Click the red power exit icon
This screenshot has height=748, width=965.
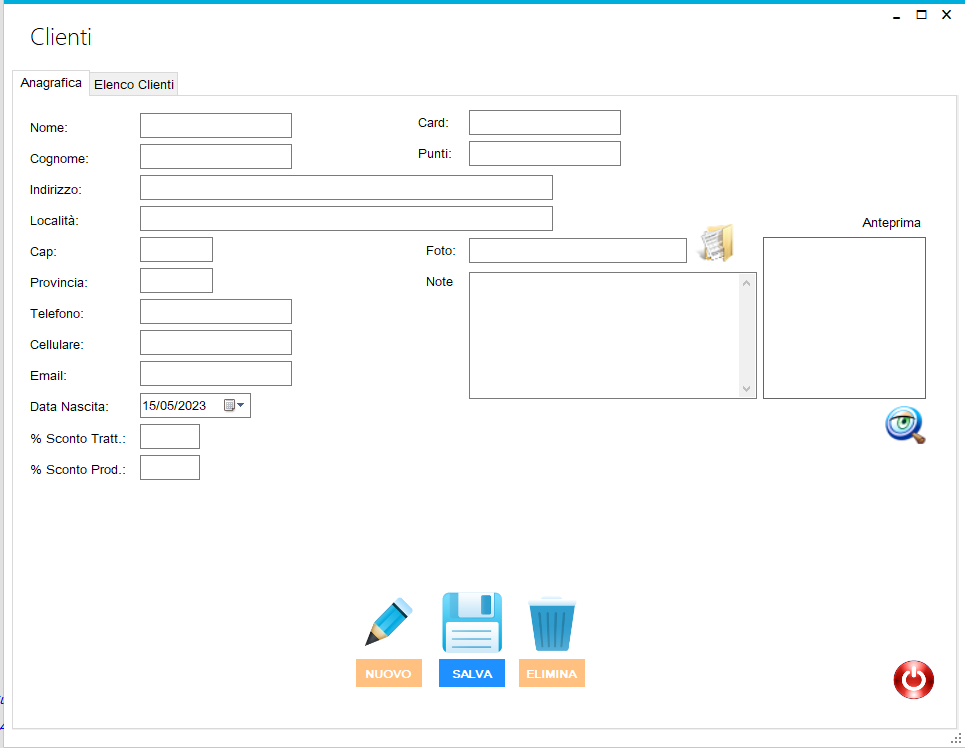tap(913, 680)
